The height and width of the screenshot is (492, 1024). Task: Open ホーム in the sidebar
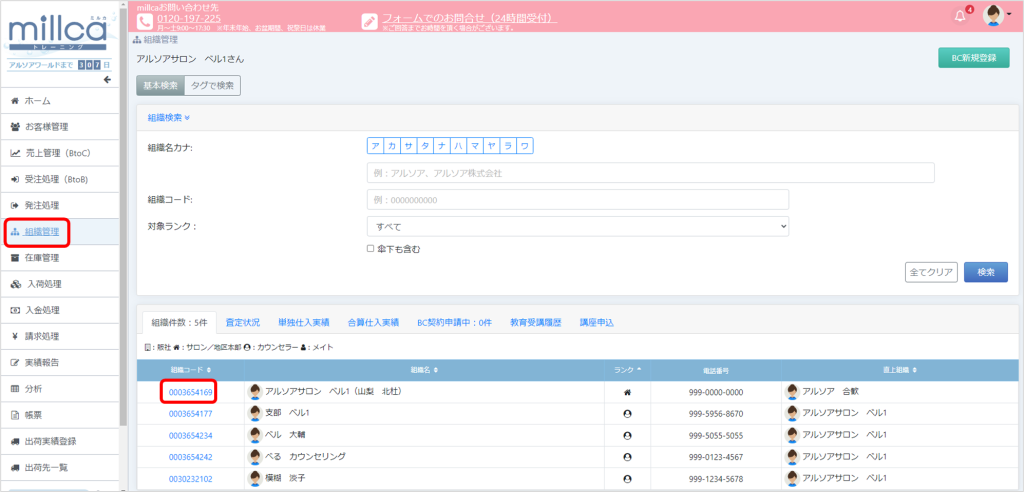[x=37, y=101]
